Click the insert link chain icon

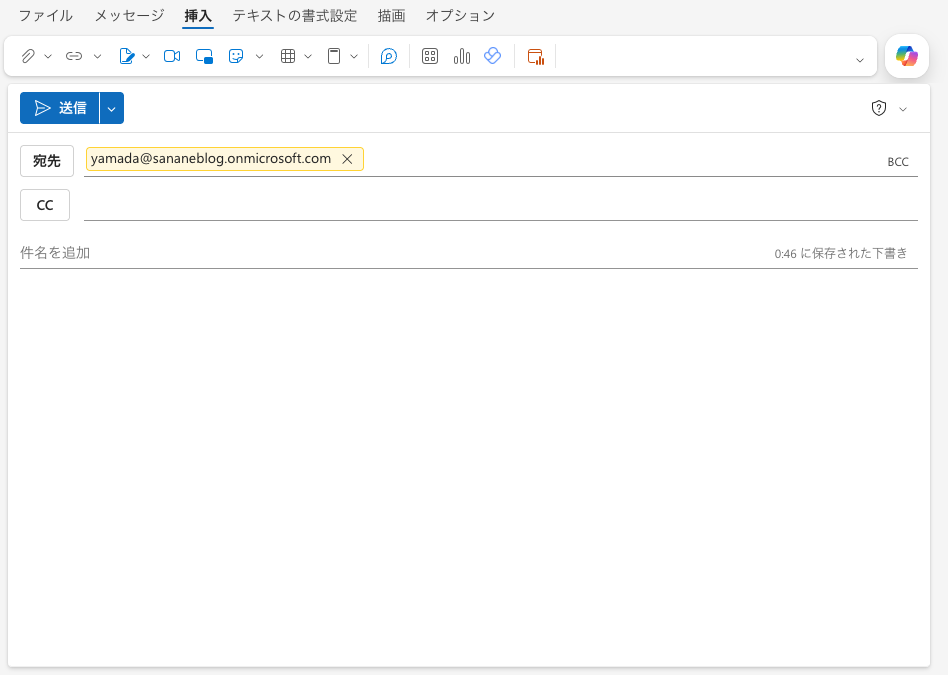pyautogui.click(x=74, y=56)
